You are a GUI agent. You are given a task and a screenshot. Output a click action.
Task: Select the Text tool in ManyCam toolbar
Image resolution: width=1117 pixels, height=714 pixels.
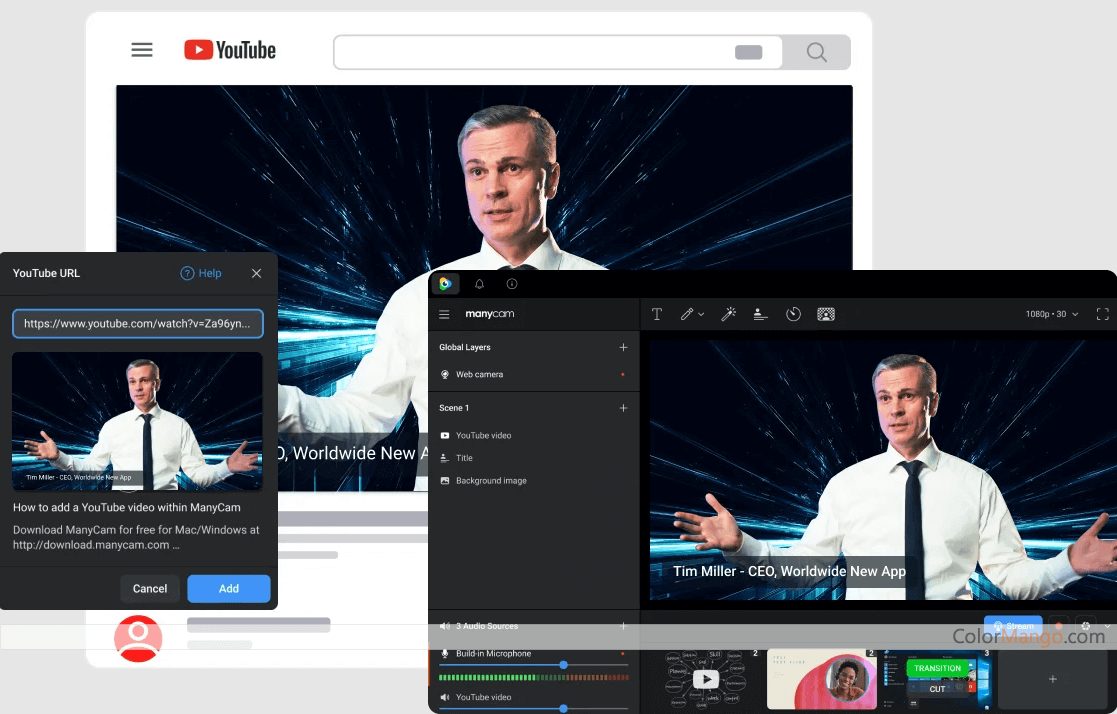click(657, 314)
